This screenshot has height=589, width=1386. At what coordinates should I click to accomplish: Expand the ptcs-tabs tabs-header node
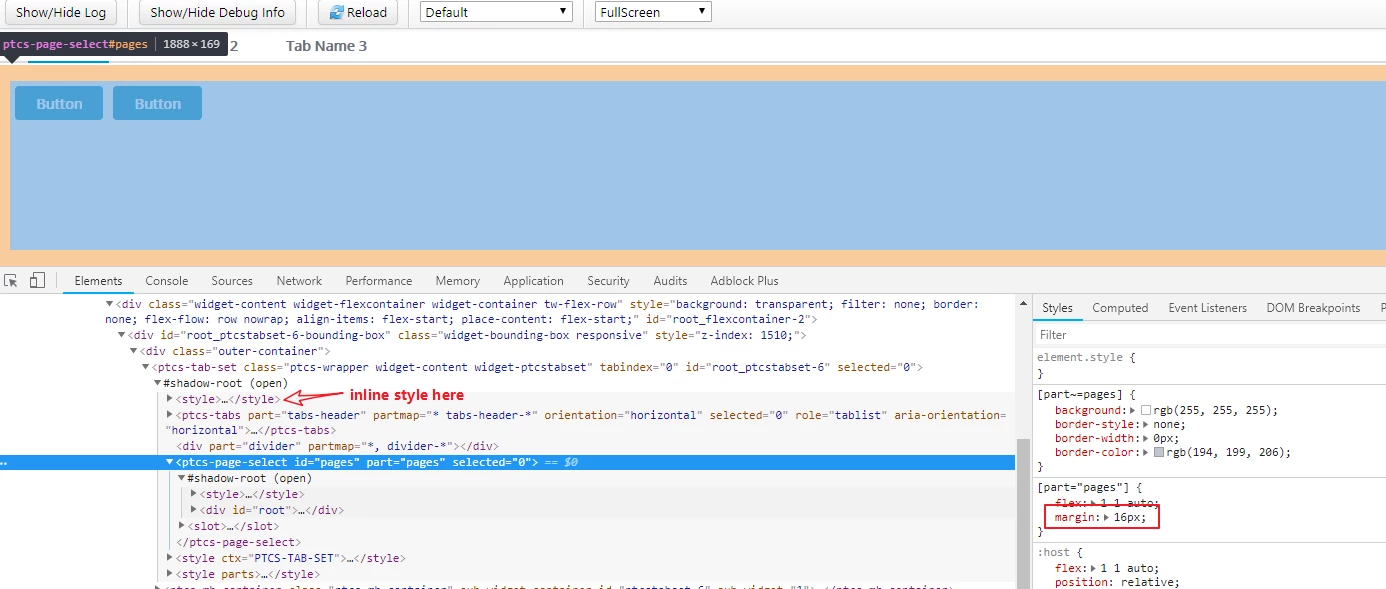[x=170, y=415]
